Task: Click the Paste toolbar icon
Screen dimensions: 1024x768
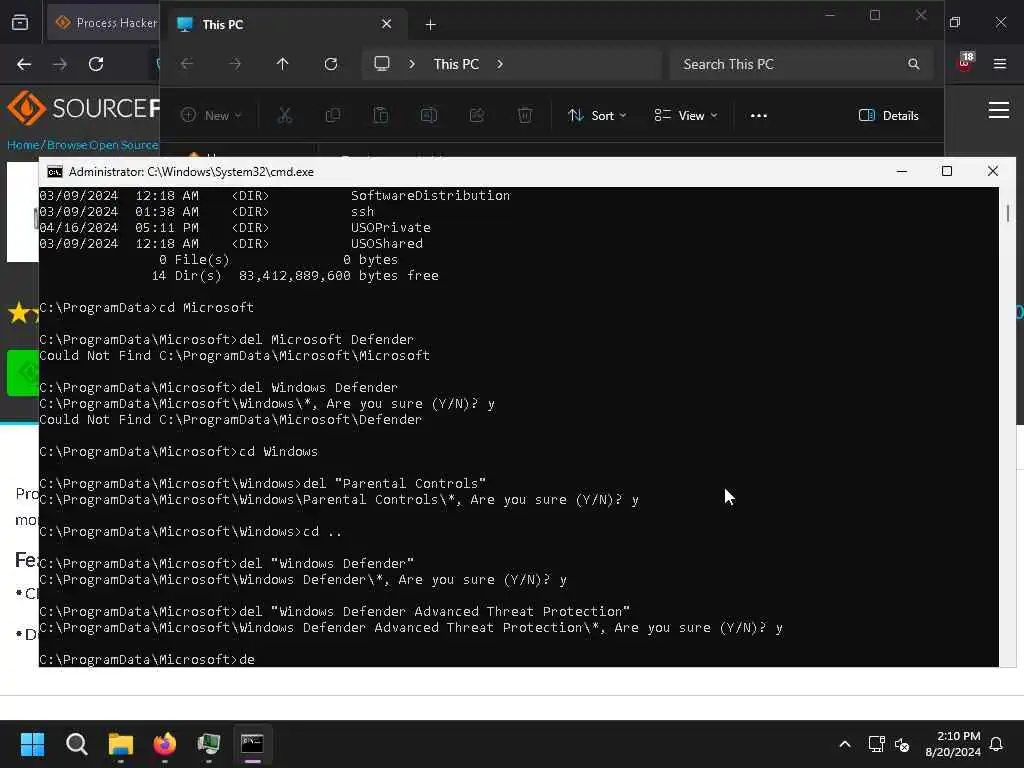Action: click(x=381, y=116)
